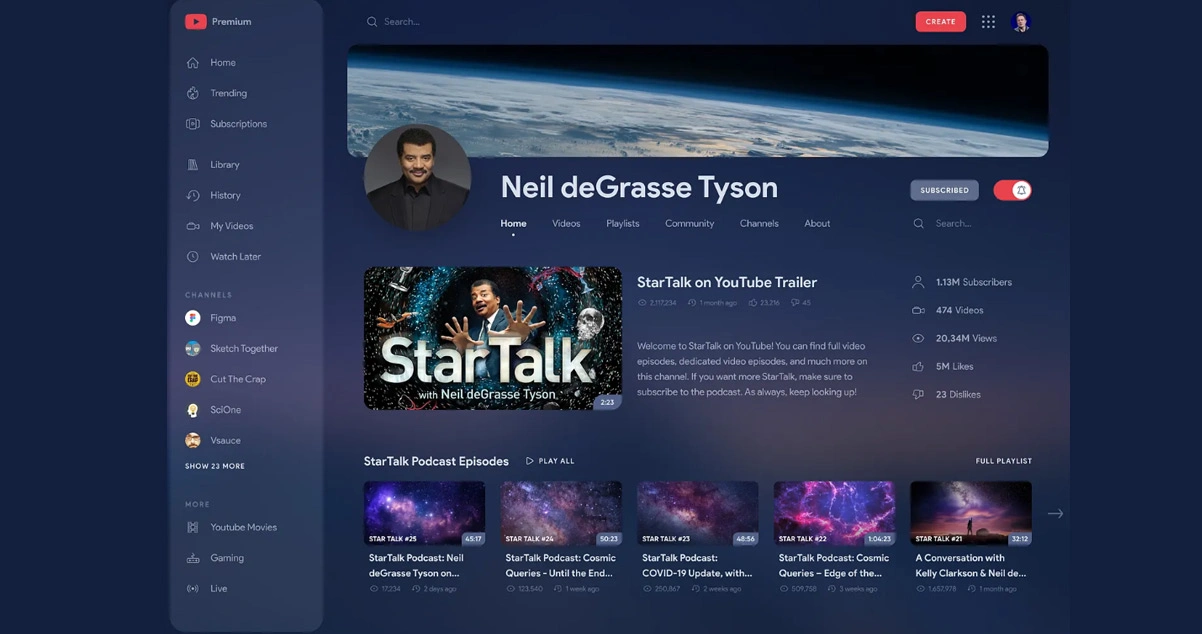Screen dimensions: 1202x634
Task: Click the red CREATE button
Action: click(941, 22)
